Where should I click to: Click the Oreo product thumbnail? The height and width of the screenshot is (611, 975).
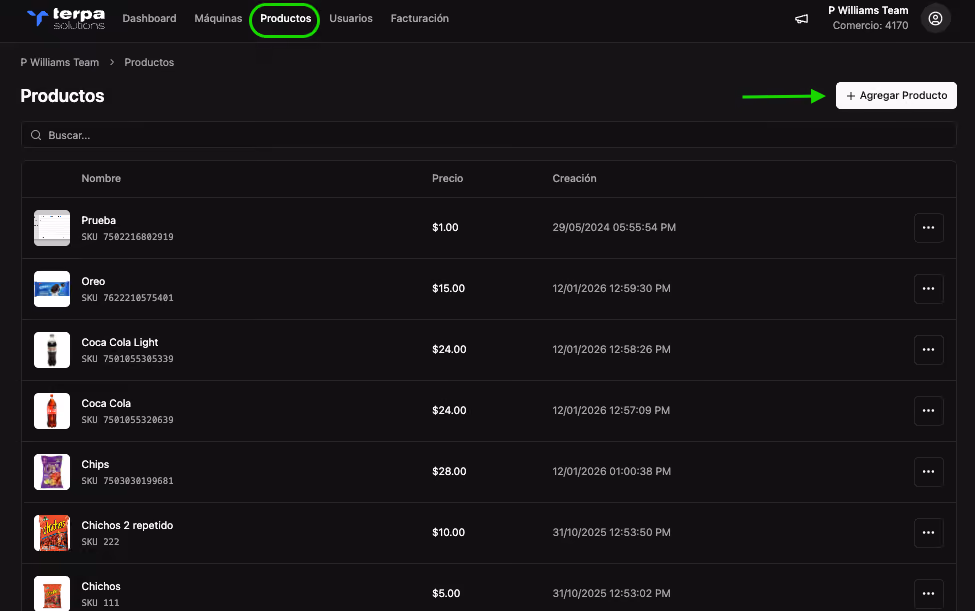(x=52, y=288)
